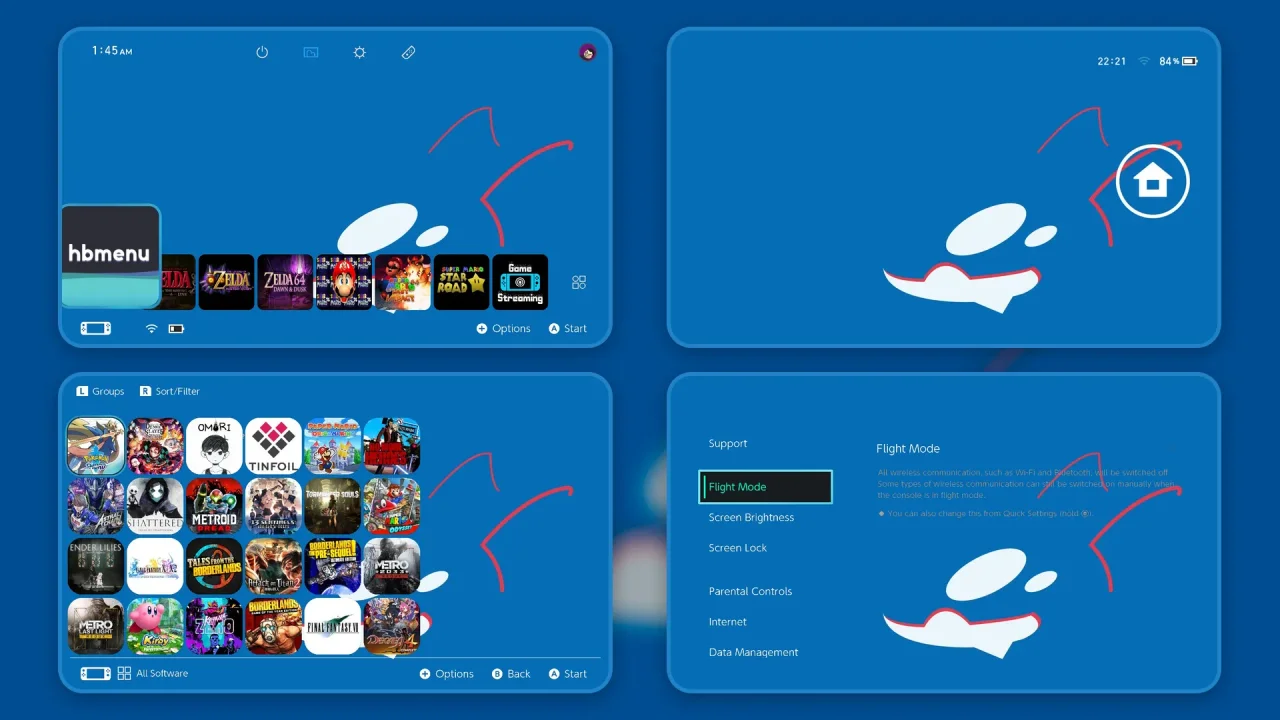This screenshot has height=720, width=1280.
Task: Select Tales from the Borderlands icon
Action: tap(214, 566)
